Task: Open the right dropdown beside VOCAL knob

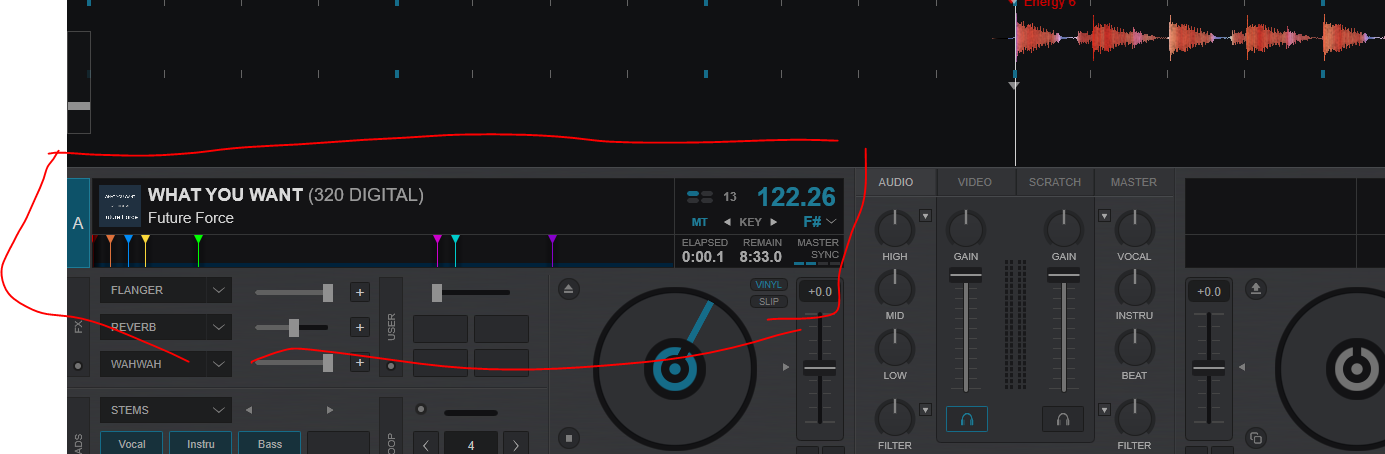Action: pyautogui.click(x=1104, y=215)
